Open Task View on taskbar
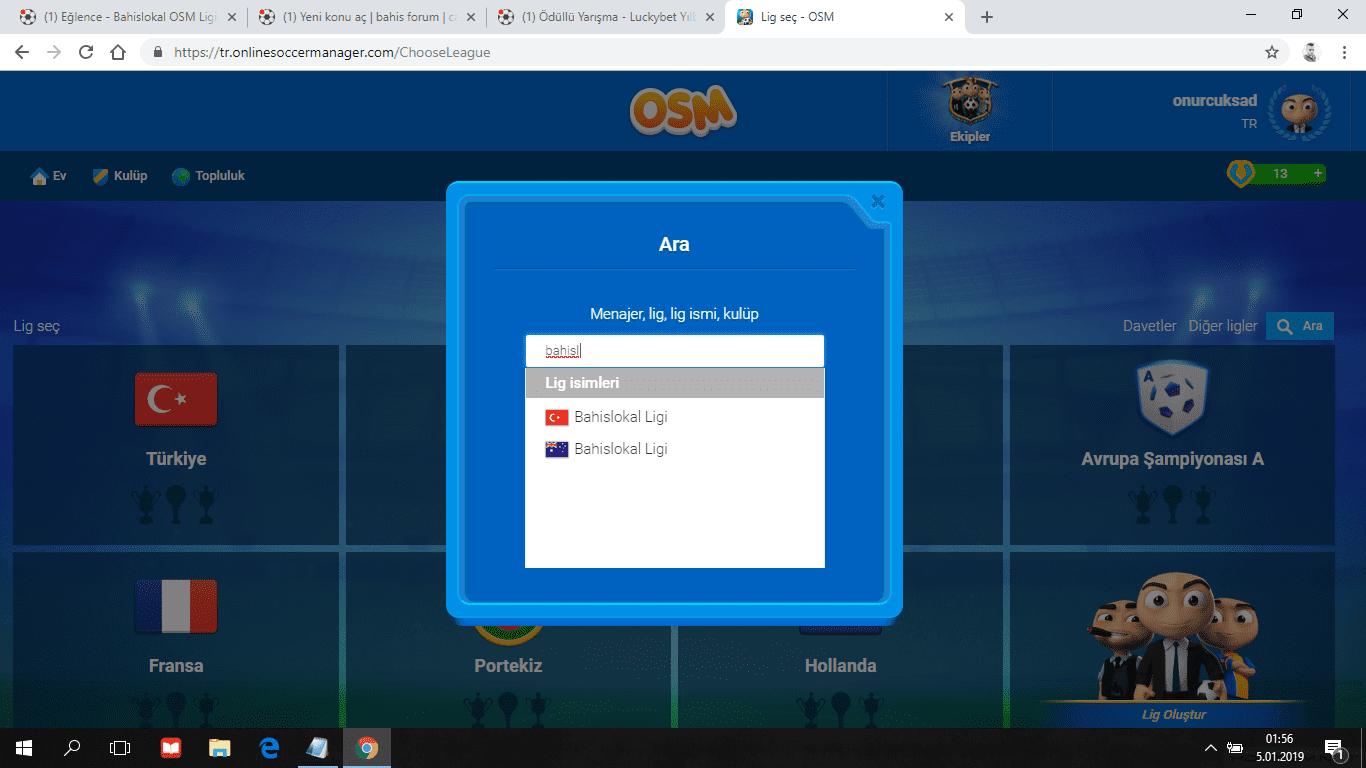 [120, 748]
